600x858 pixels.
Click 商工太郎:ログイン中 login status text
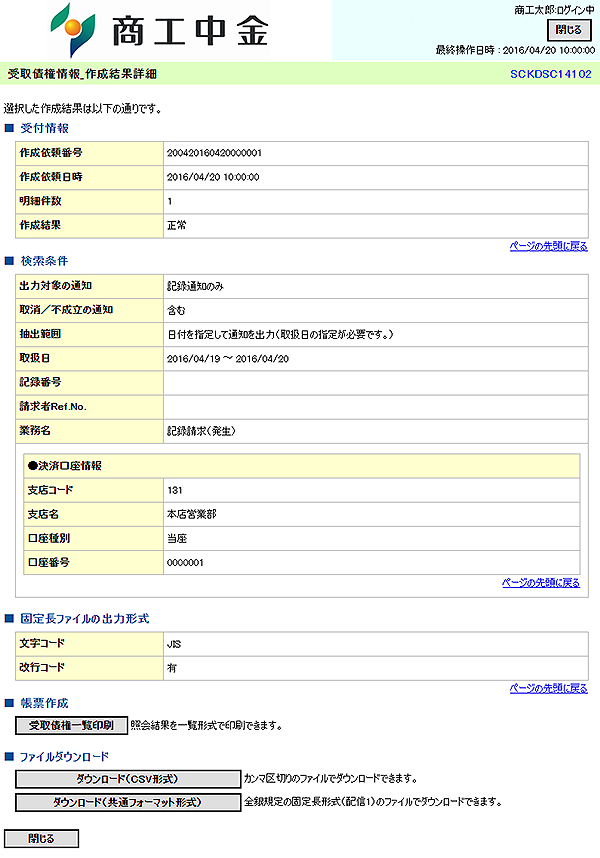pos(554,10)
